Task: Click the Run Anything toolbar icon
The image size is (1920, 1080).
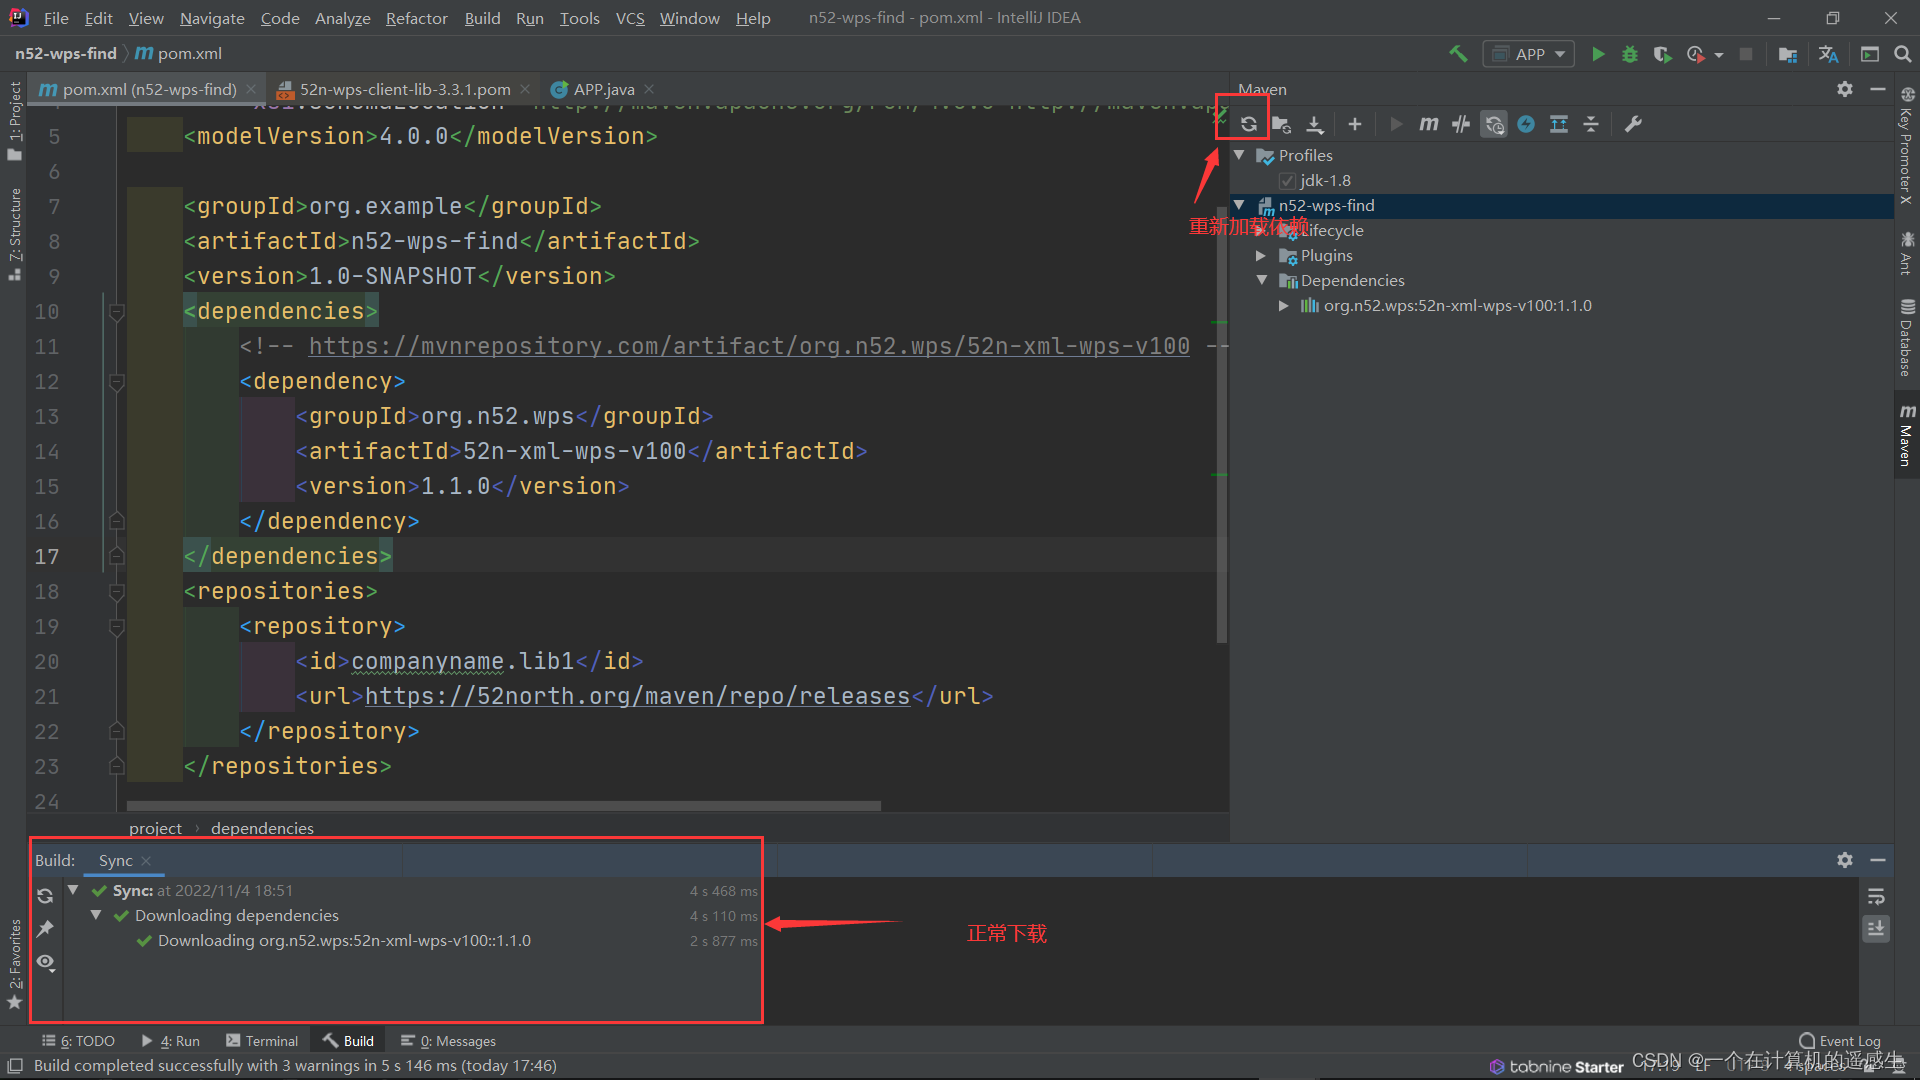Action: 1870,54
